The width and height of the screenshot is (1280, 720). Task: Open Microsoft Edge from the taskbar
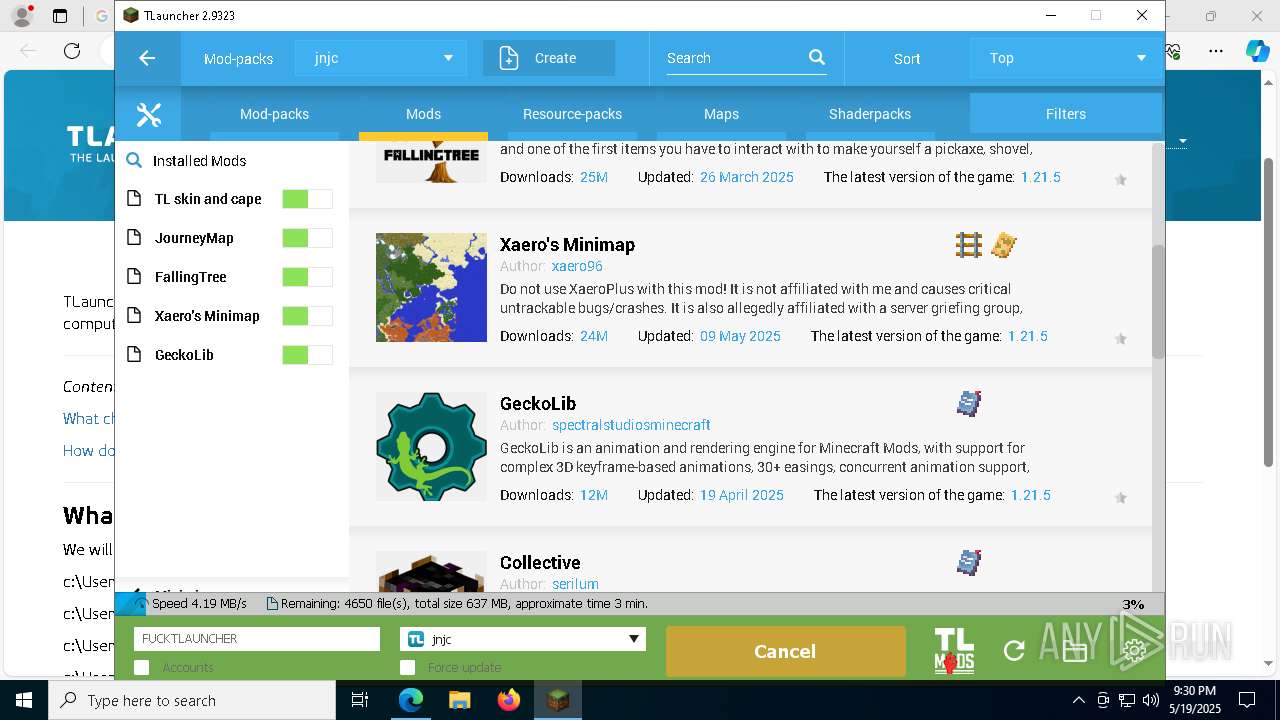411,700
